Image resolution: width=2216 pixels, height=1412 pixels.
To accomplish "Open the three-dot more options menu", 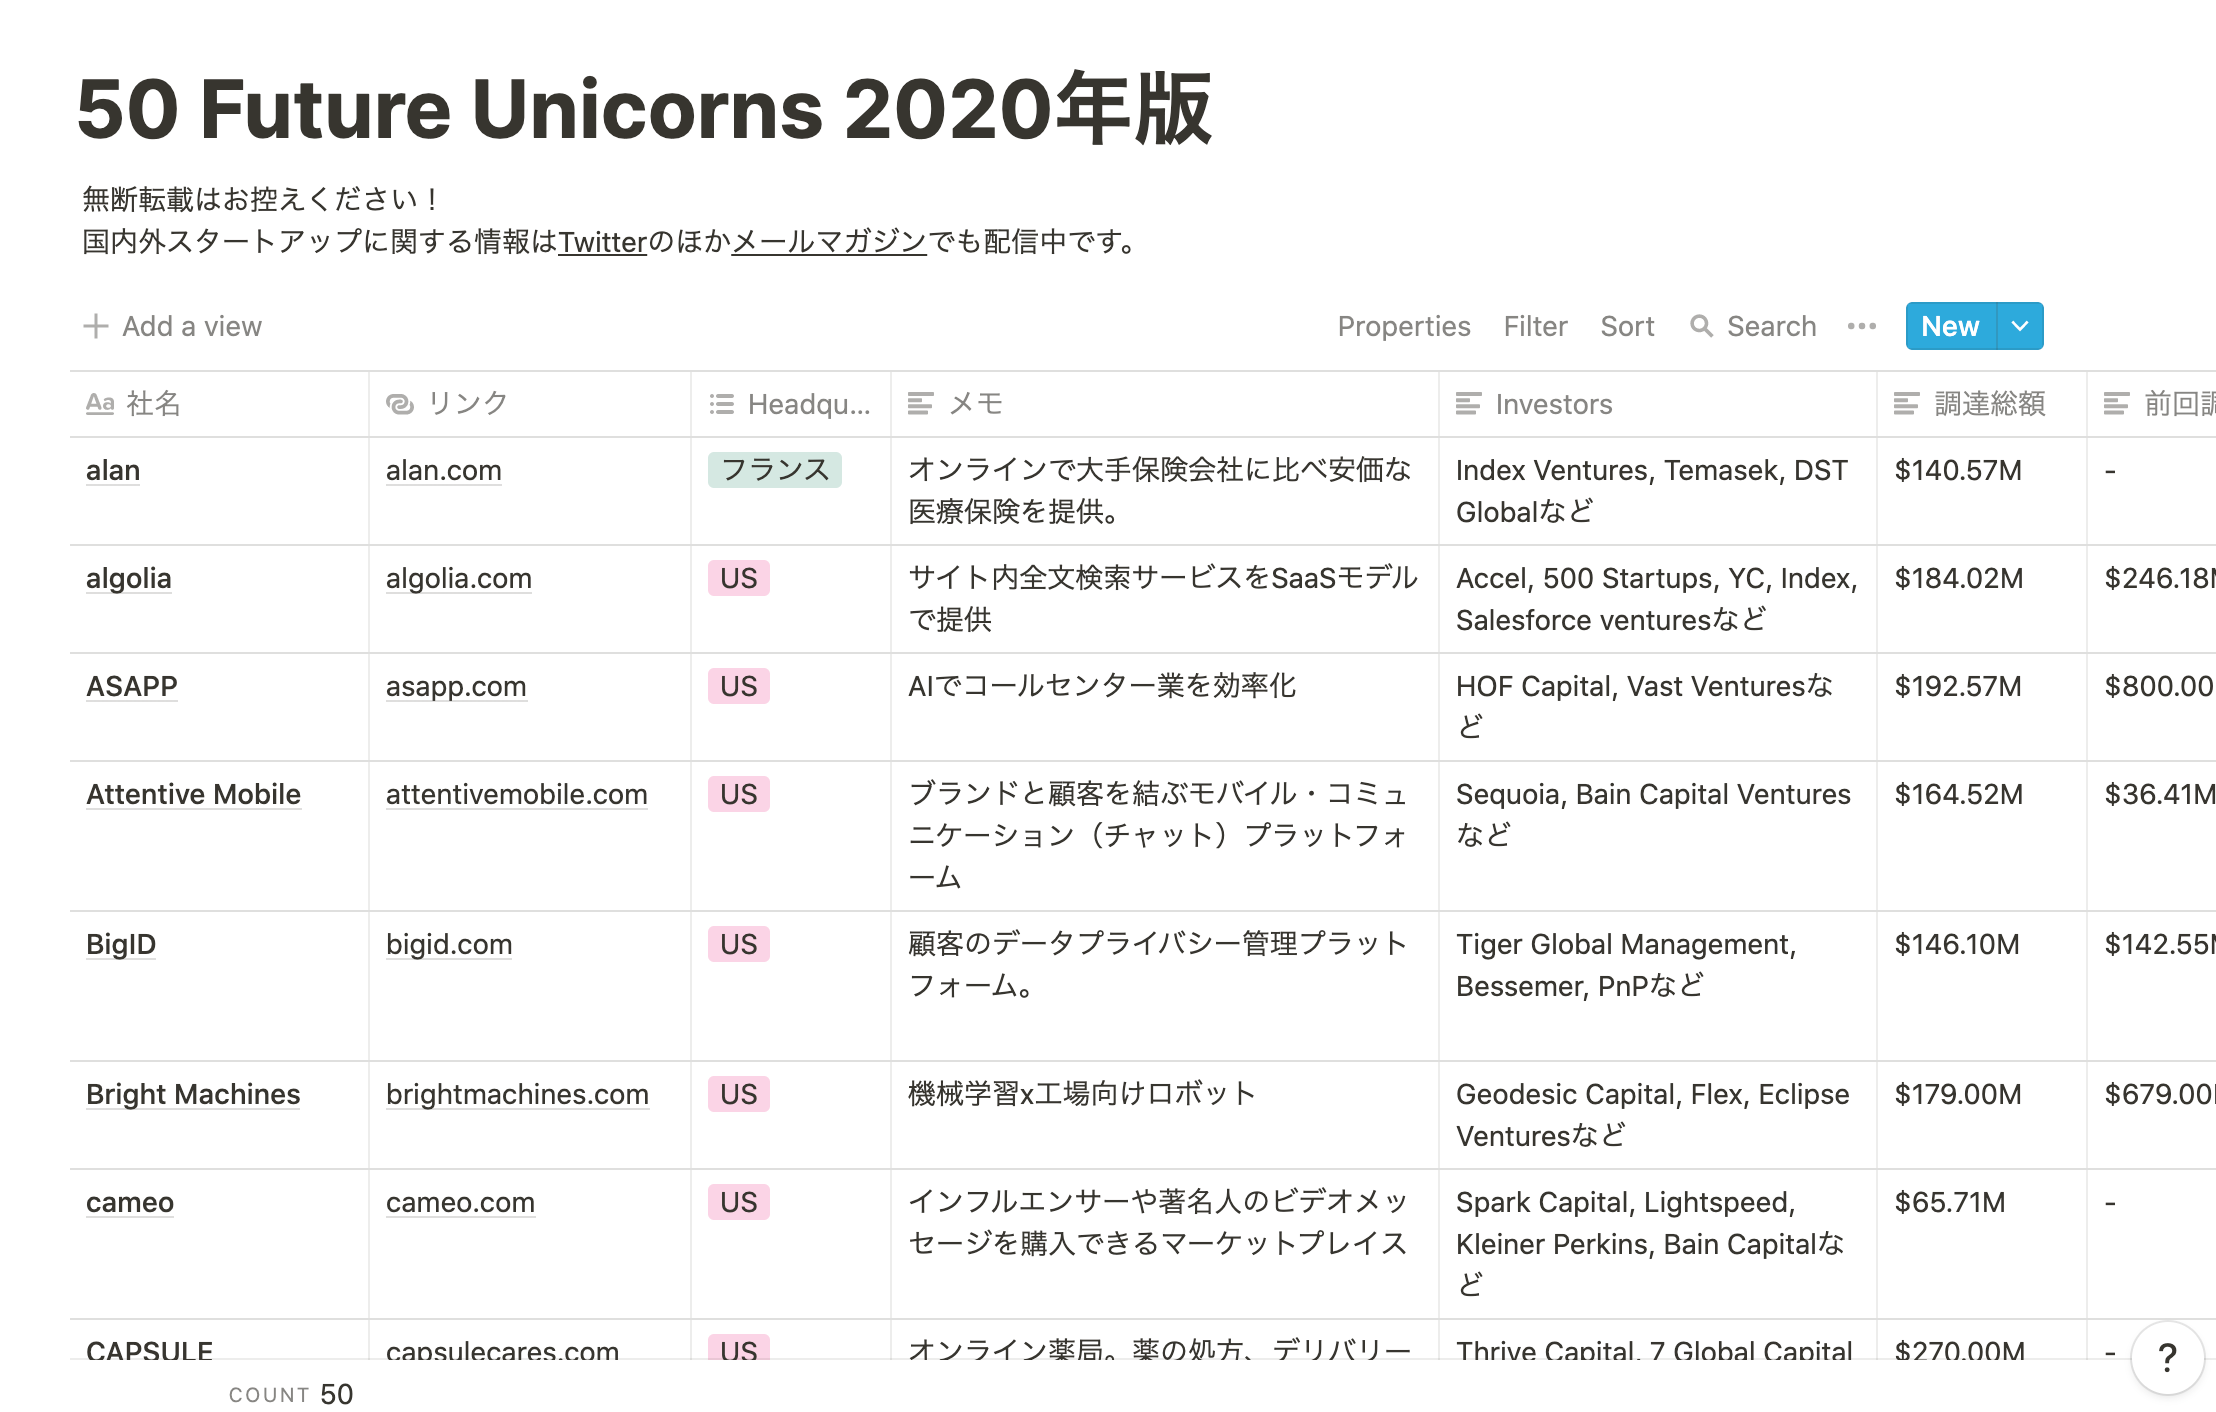I will pos(1862,326).
